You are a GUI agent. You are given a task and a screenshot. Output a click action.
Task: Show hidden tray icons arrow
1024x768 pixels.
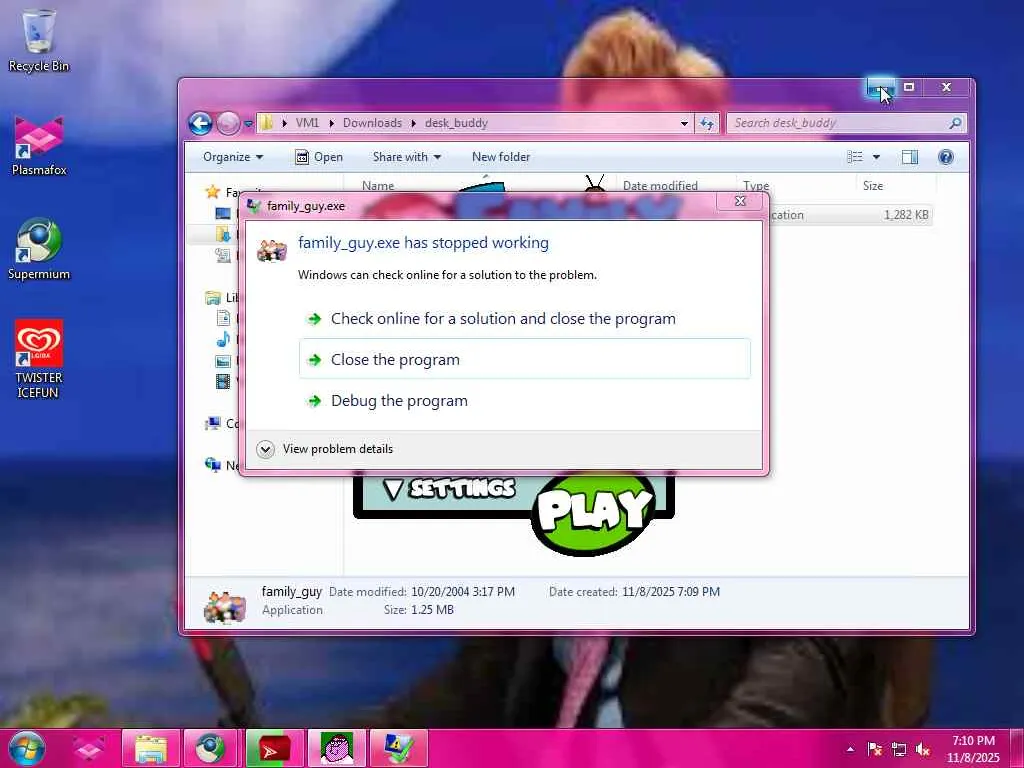pyautogui.click(x=850, y=749)
